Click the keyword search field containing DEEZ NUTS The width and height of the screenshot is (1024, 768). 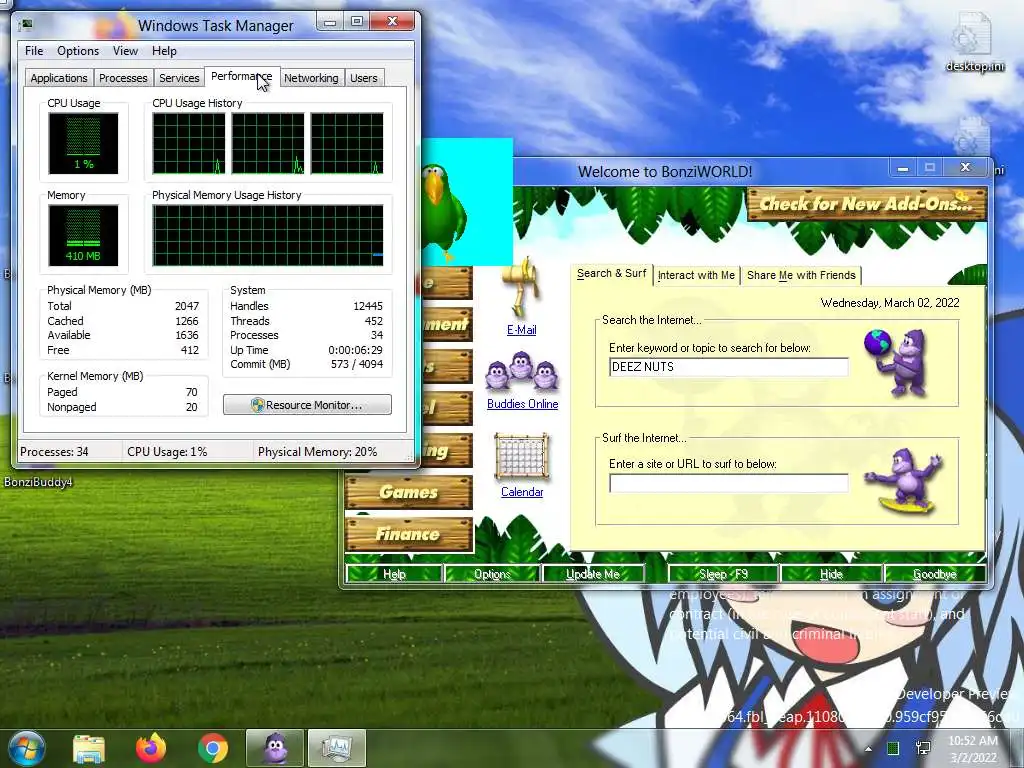click(x=728, y=367)
